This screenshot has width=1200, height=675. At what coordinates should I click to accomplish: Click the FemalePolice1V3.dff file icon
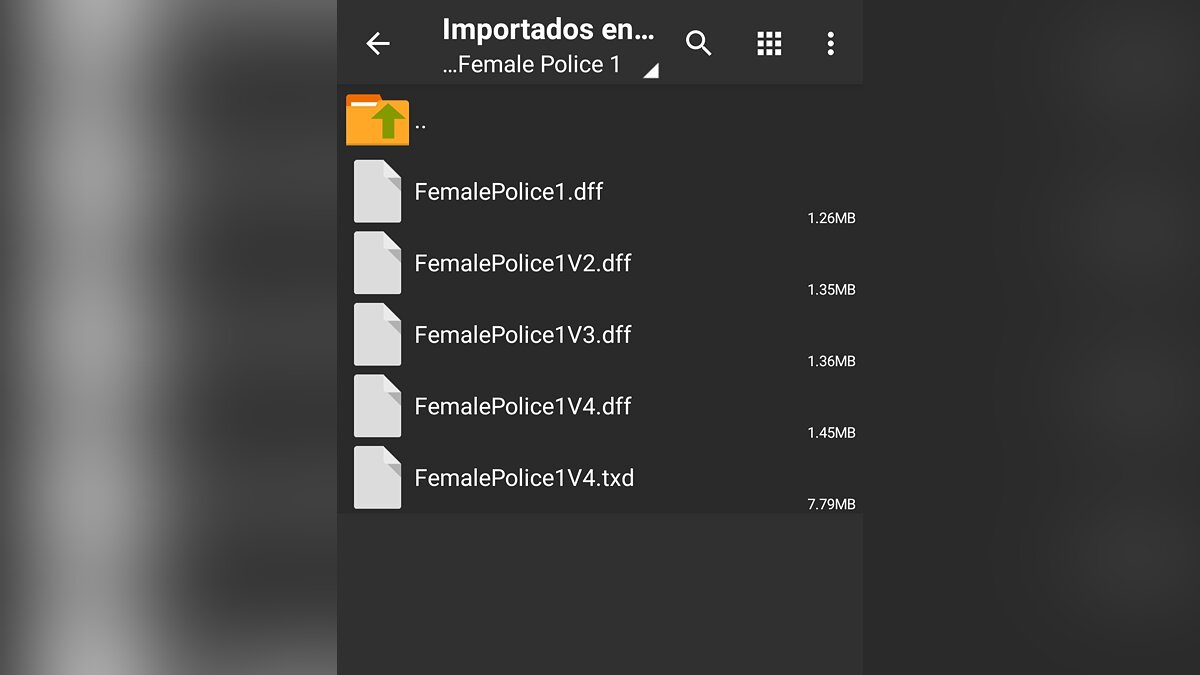pos(378,334)
